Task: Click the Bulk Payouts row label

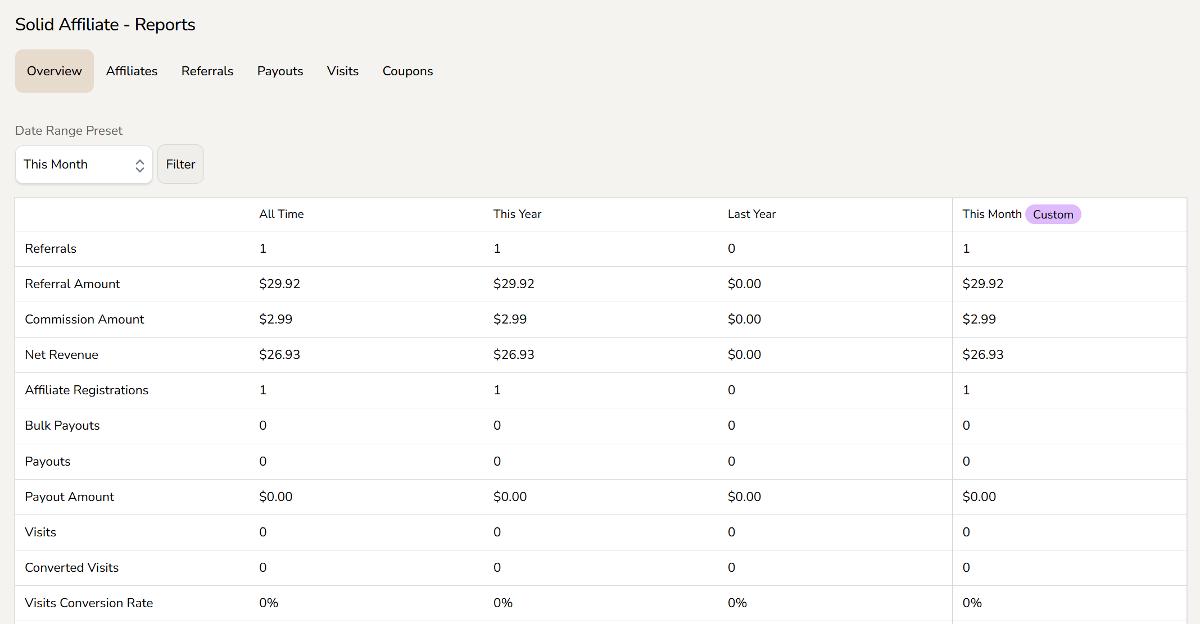Action: tap(62, 426)
